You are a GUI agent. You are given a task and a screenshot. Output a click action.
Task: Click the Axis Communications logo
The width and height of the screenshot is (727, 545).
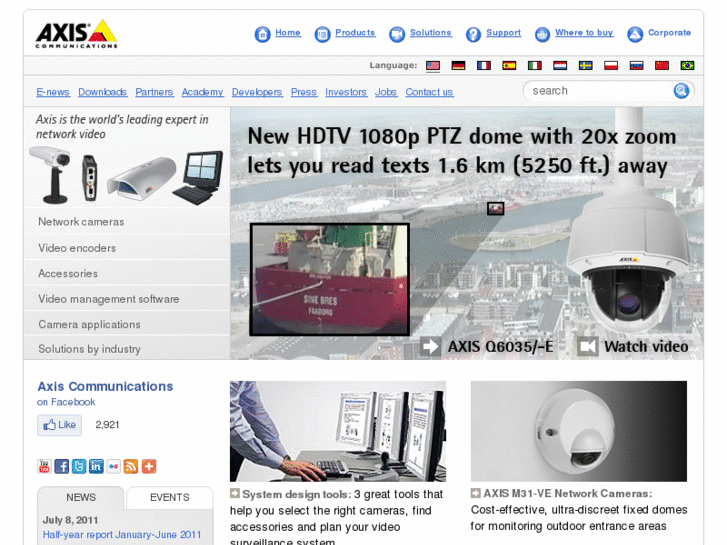point(77,33)
